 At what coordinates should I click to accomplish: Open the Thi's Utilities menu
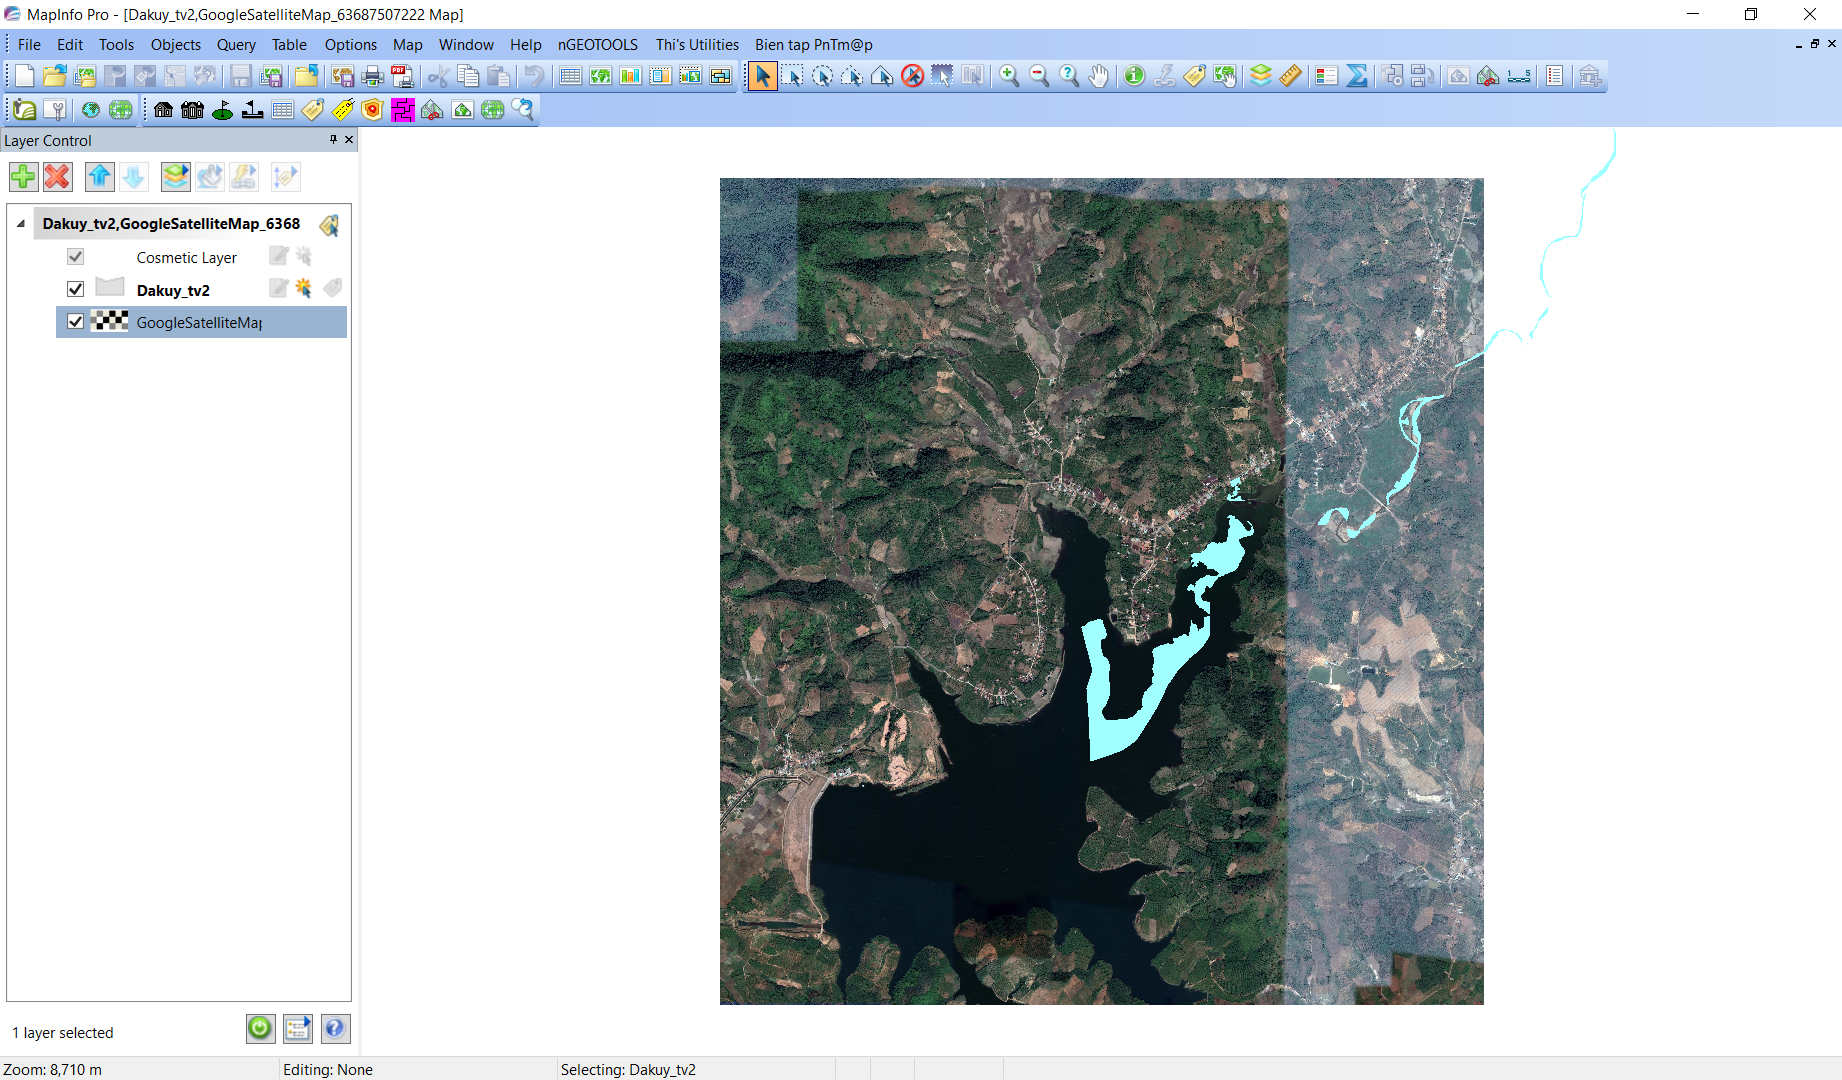point(697,45)
